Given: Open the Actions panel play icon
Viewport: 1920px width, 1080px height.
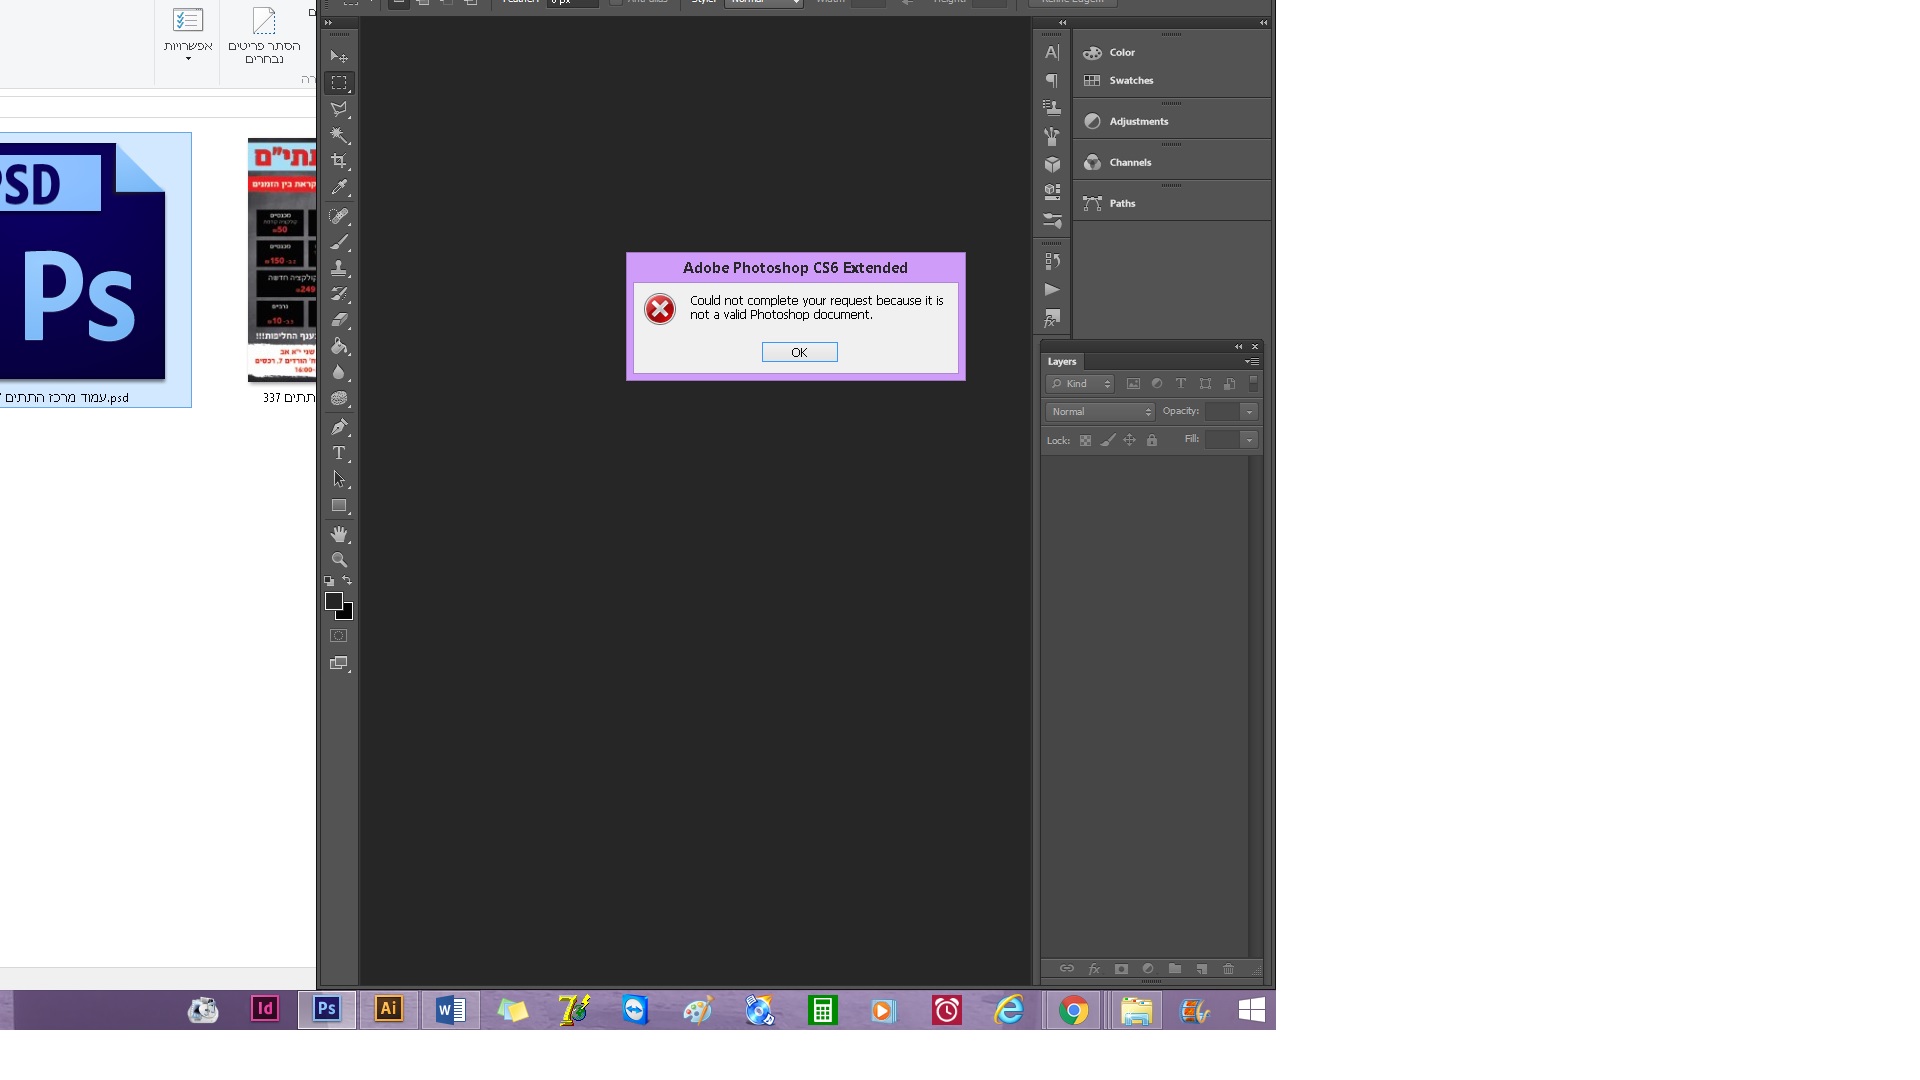Looking at the screenshot, I should (1052, 290).
